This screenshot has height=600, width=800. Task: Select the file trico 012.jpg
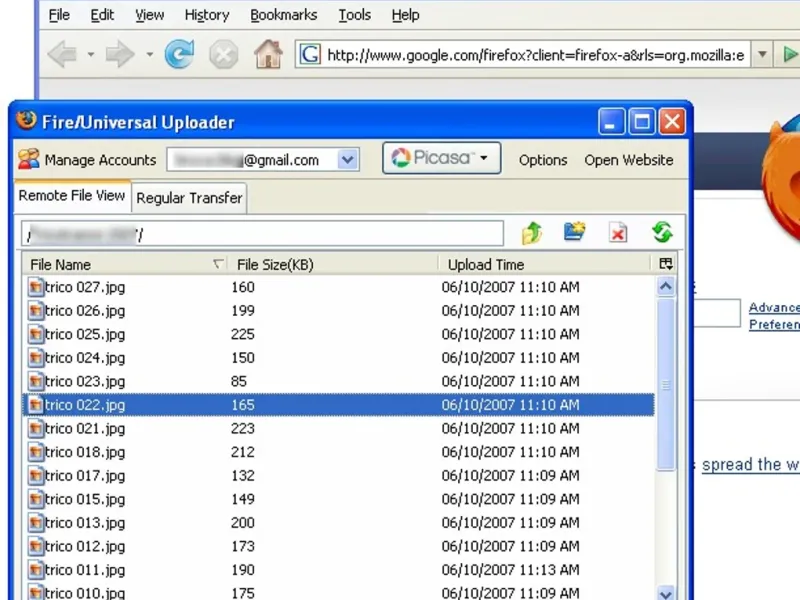click(339, 546)
